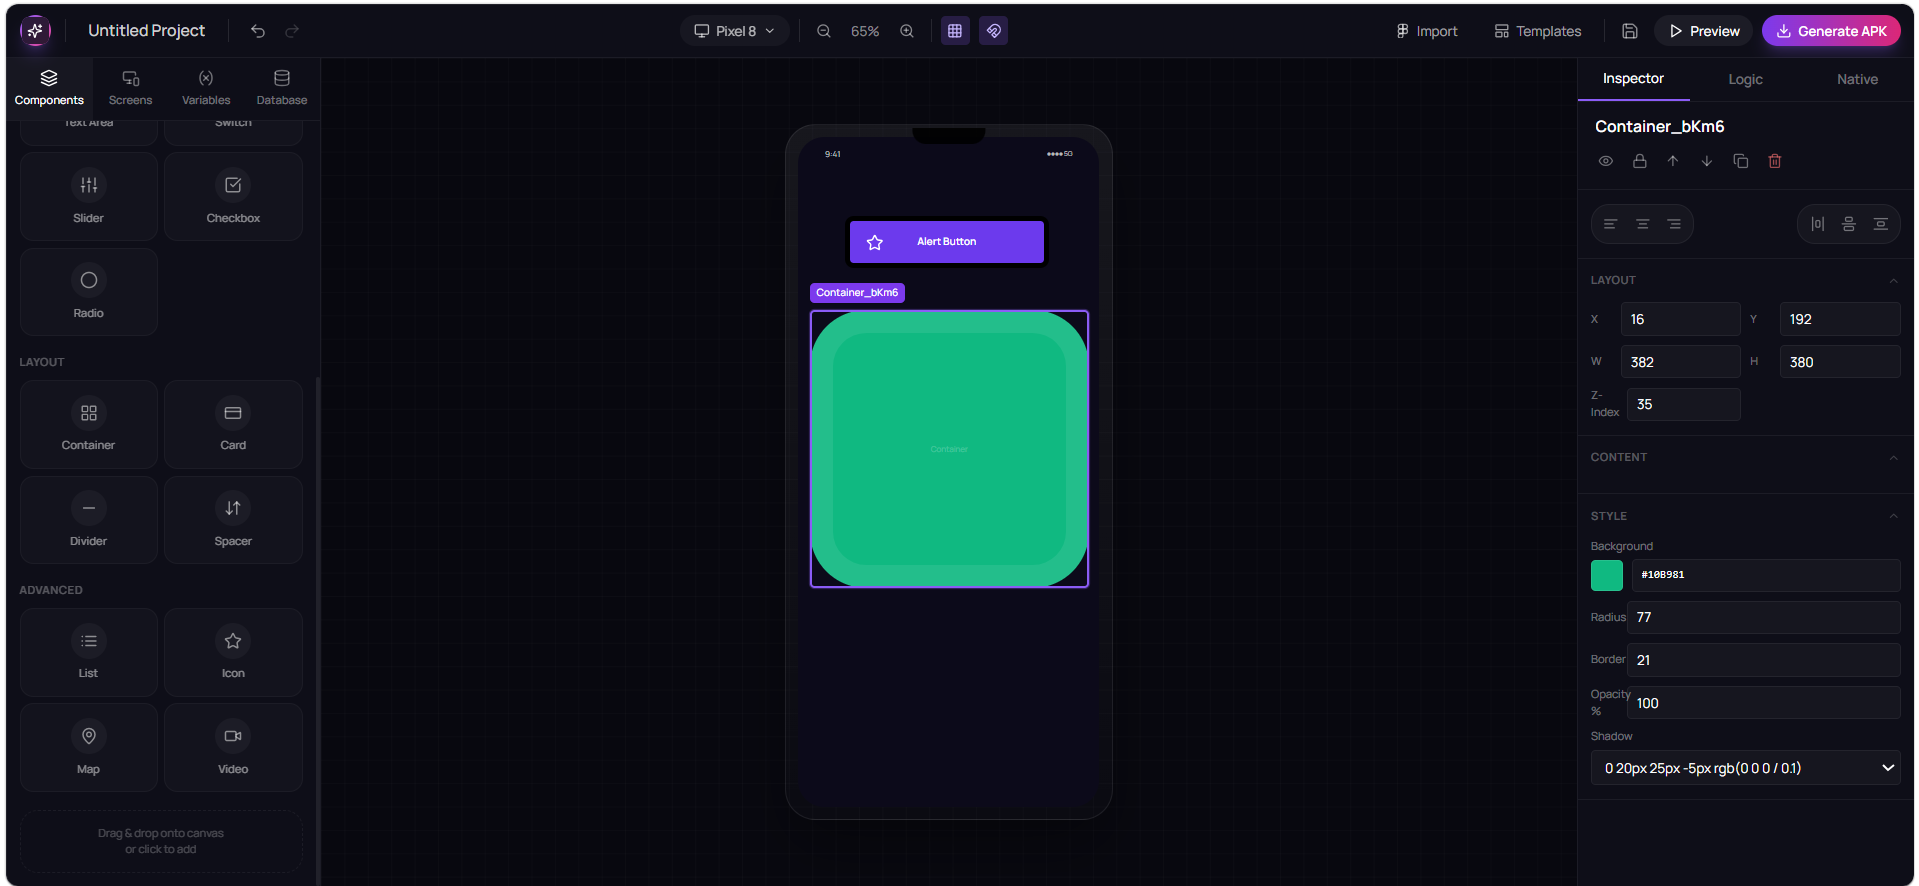Undo the last action

point(258,31)
